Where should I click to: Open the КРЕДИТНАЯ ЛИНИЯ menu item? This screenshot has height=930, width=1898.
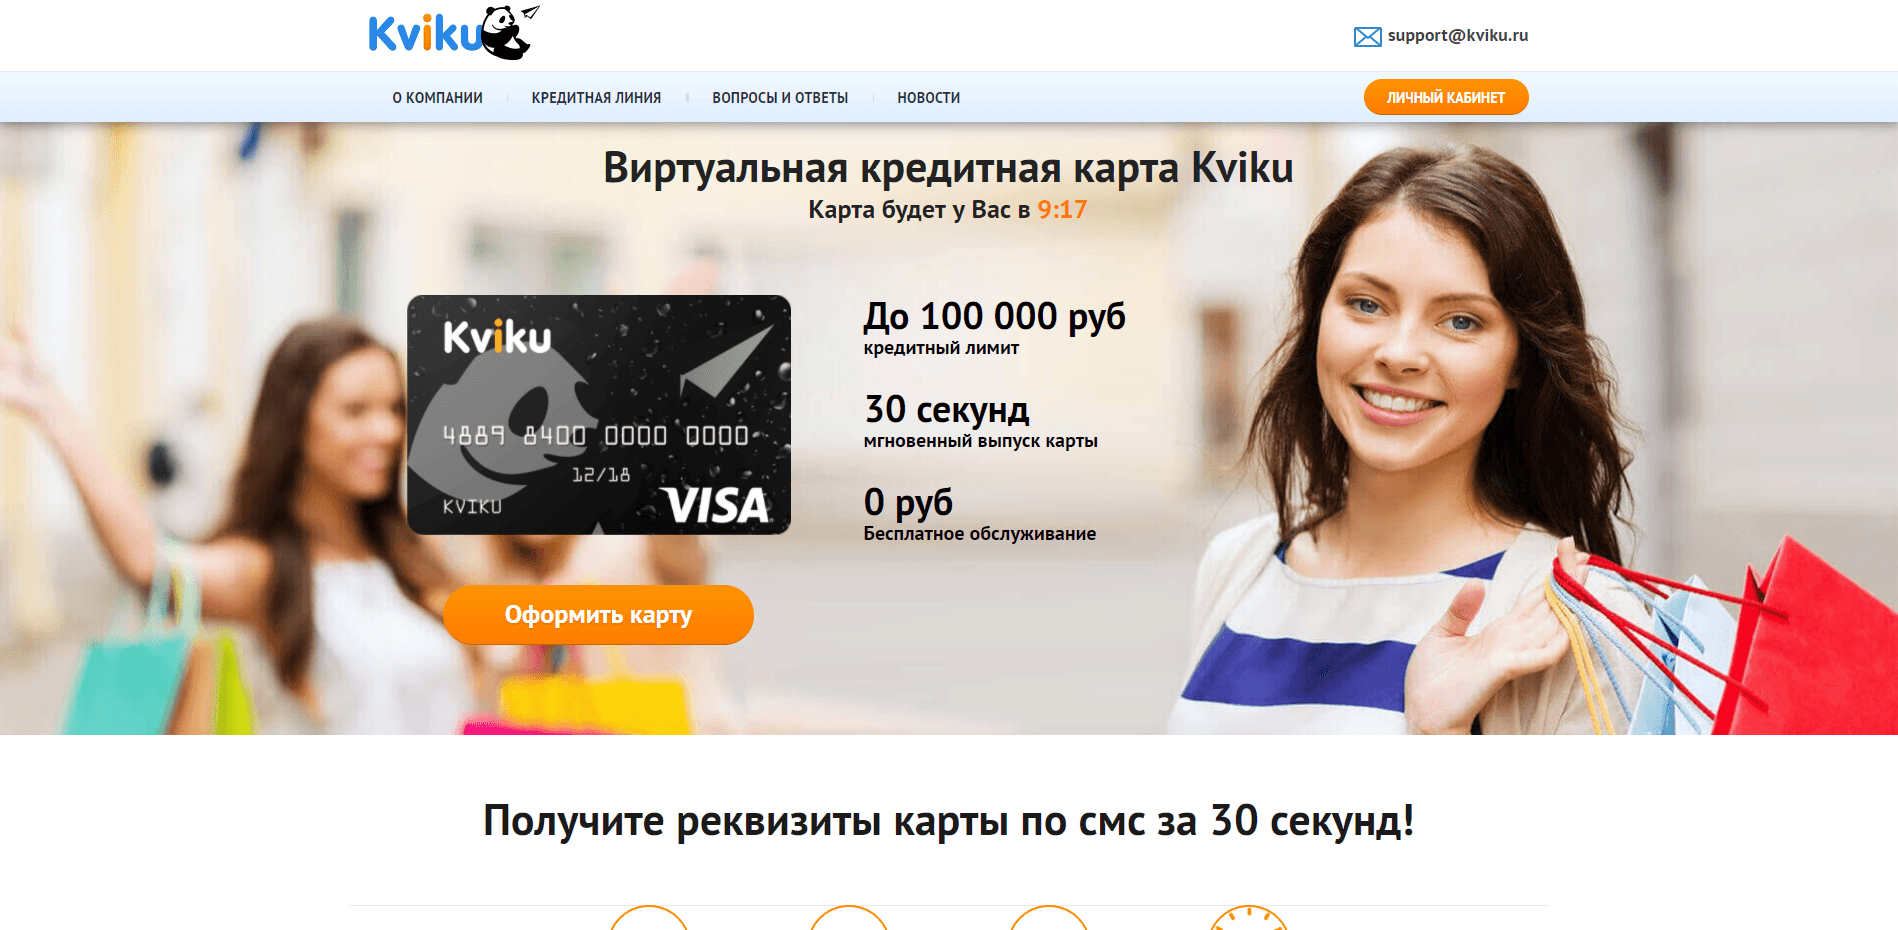[596, 98]
